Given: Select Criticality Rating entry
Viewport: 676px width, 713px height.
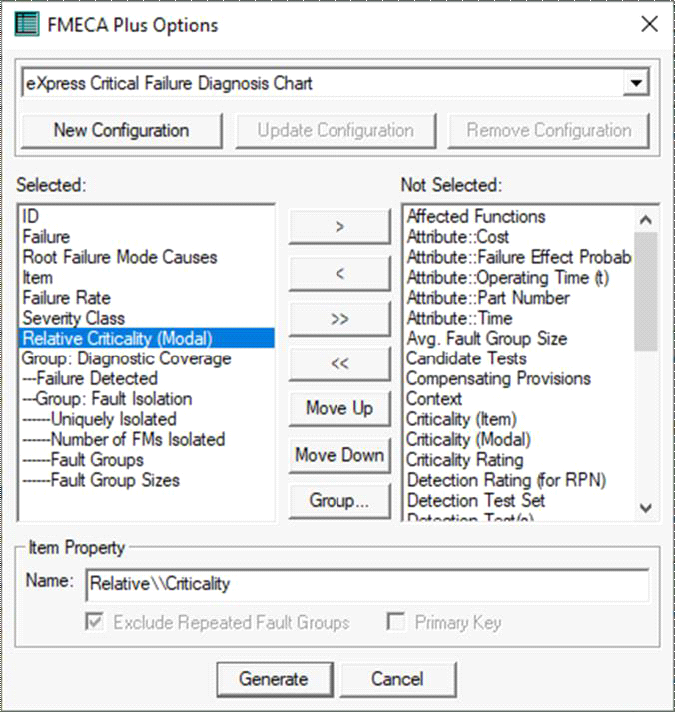Looking at the screenshot, I should (x=519, y=460).
